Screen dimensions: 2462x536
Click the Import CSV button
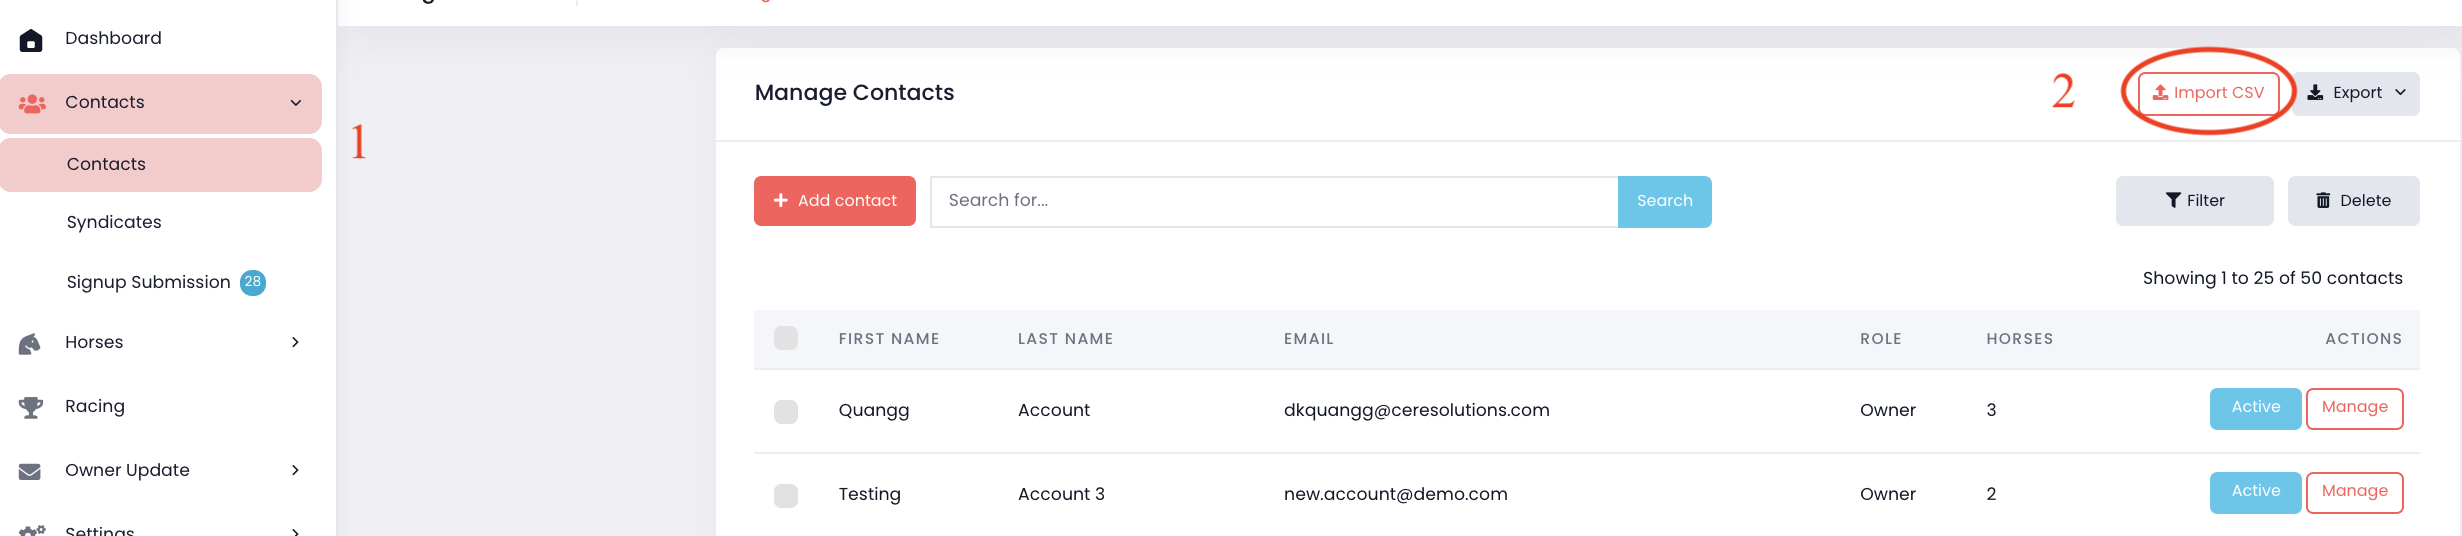click(2208, 93)
